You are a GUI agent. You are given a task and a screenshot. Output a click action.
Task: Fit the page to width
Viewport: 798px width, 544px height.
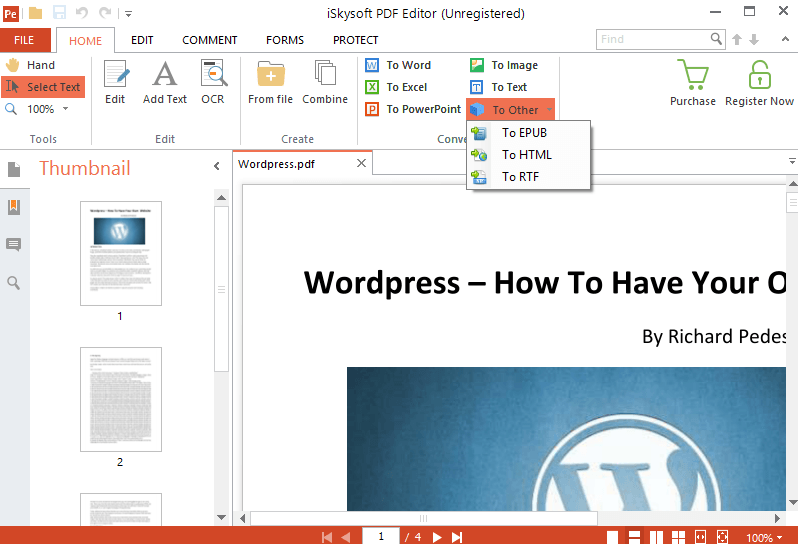700,537
